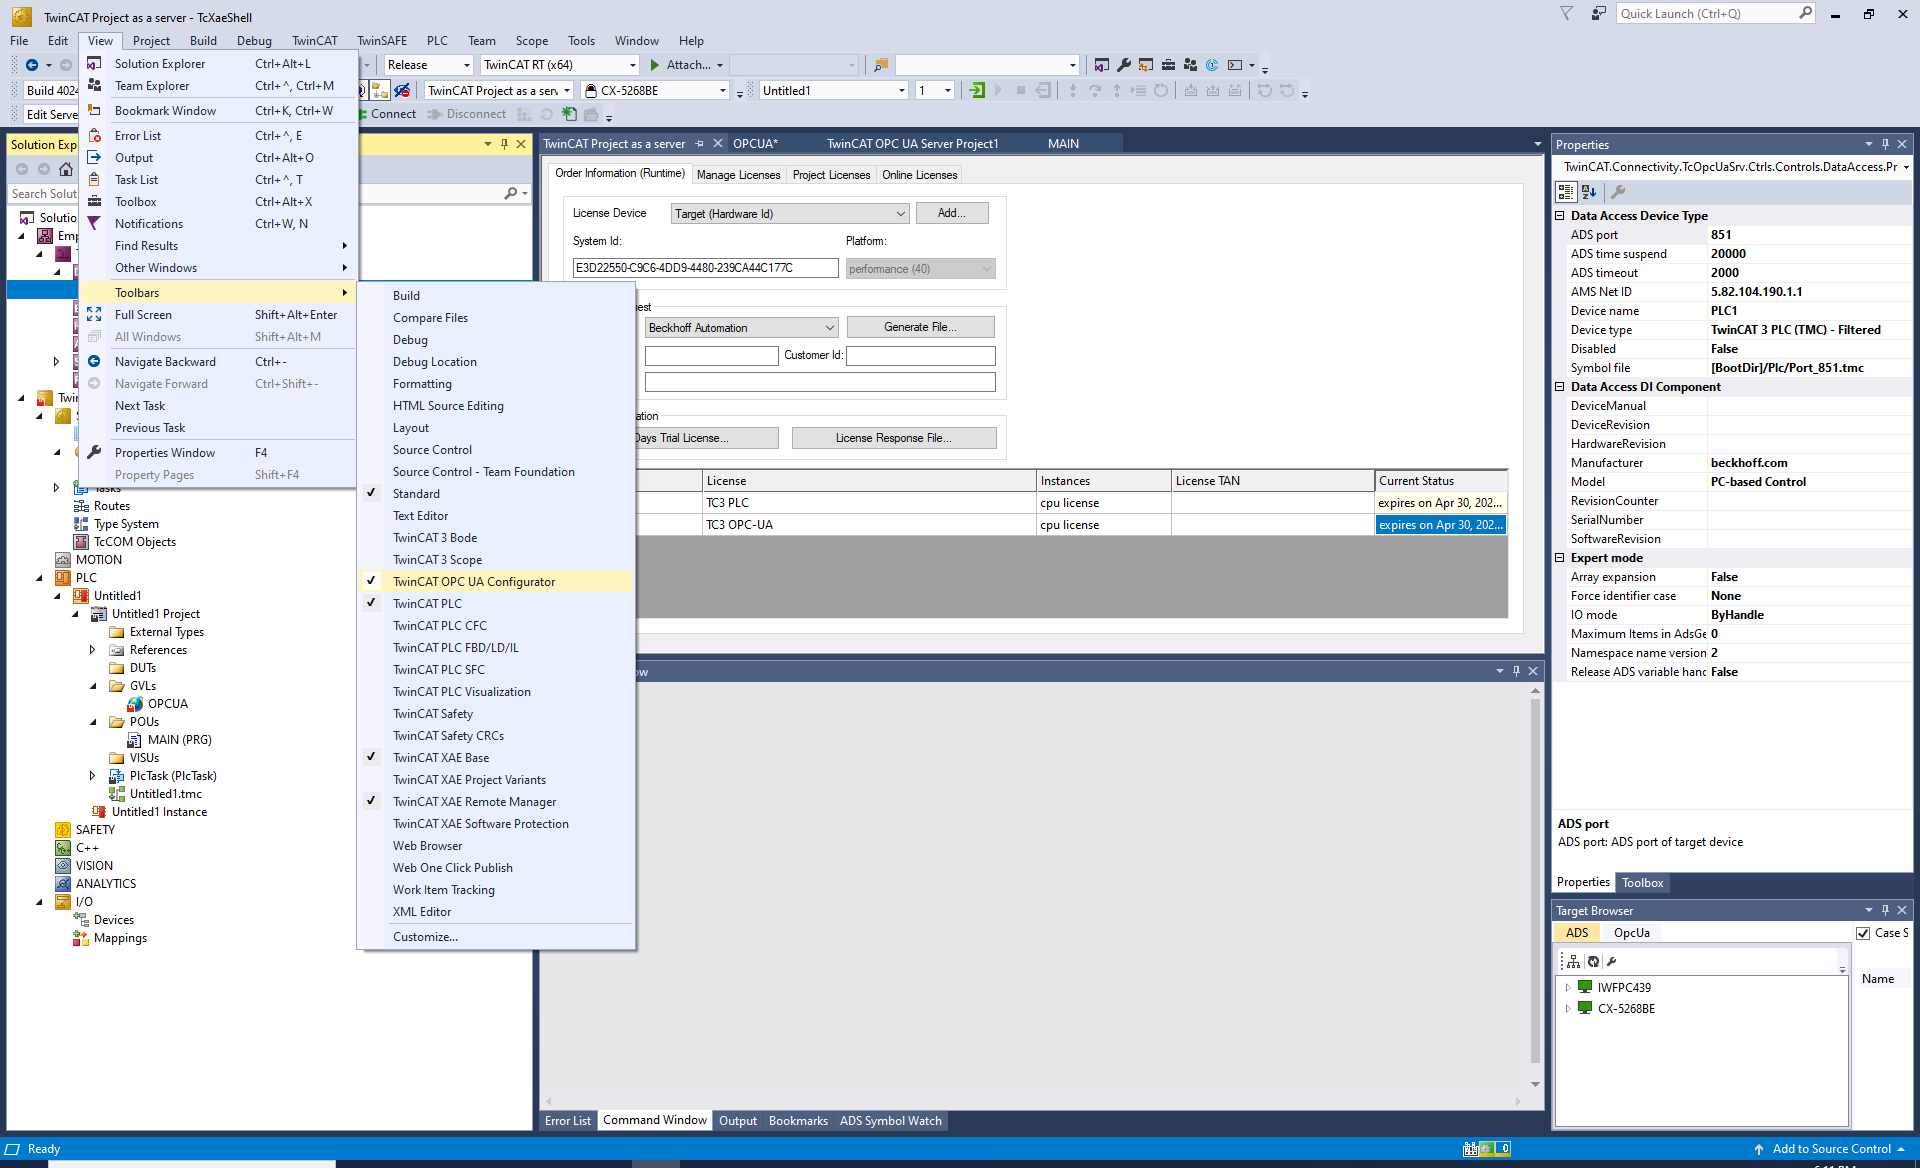Click the Properties wrench toolbar icon

tap(1123, 65)
